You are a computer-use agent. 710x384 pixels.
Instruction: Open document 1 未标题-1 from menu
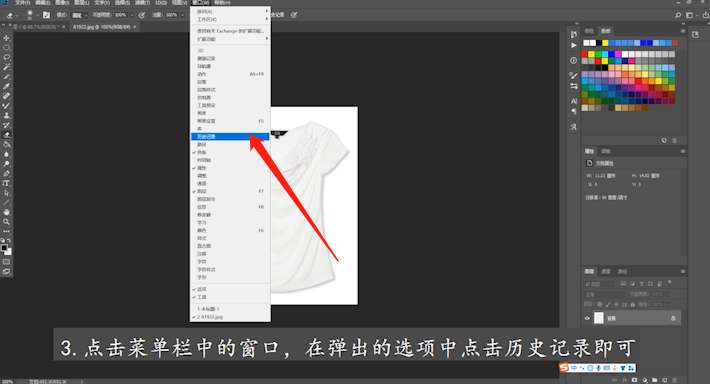coord(230,309)
